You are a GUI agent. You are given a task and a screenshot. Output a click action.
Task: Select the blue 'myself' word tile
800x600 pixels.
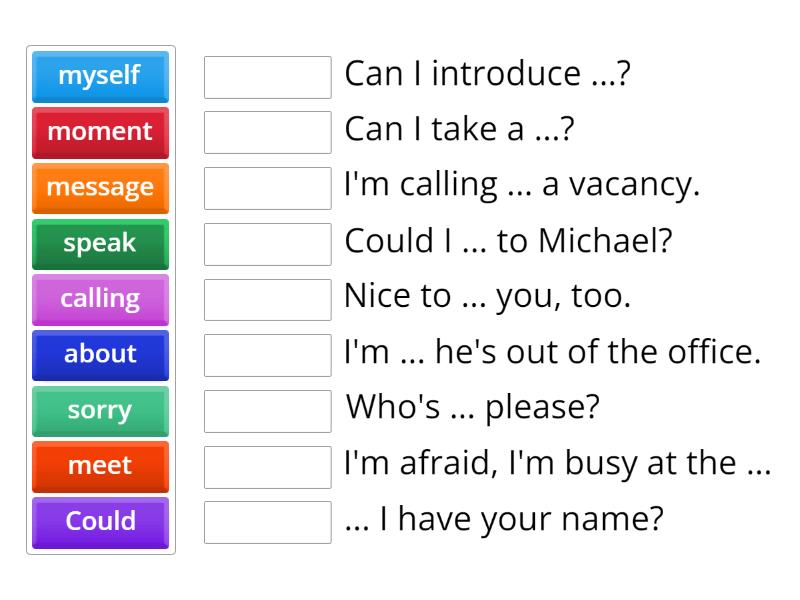click(x=100, y=76)
